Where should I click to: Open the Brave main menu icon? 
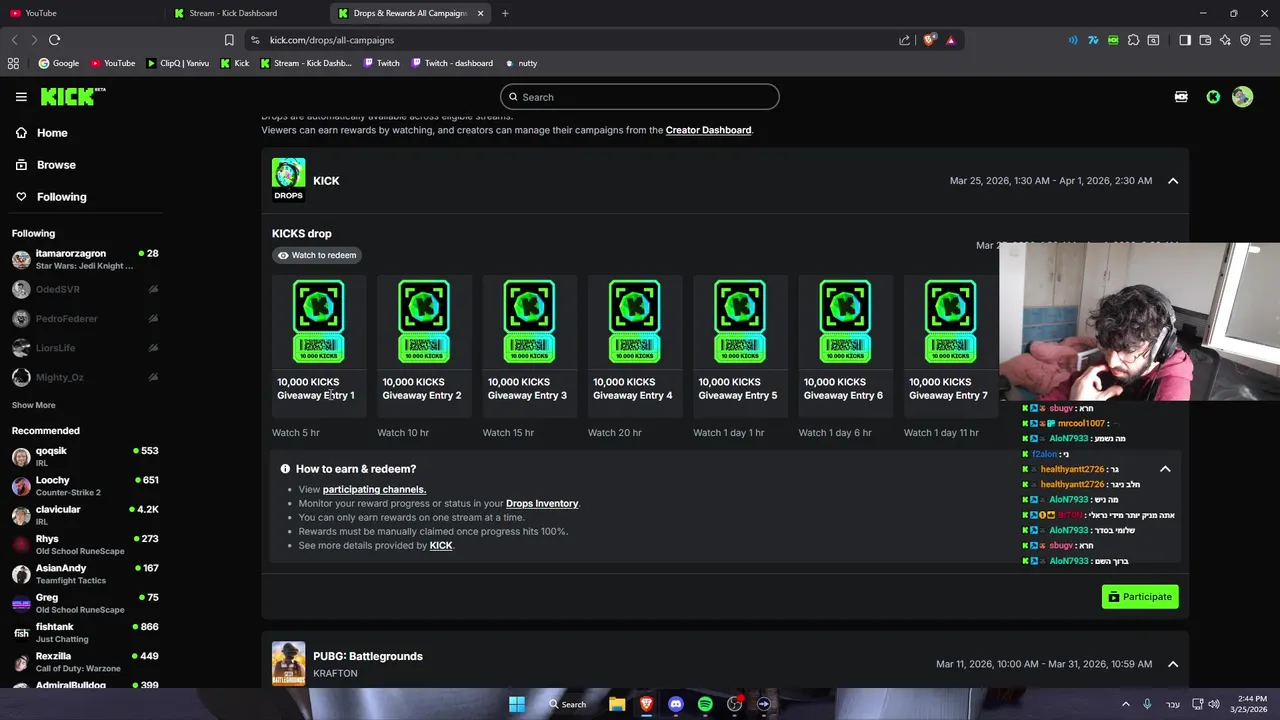click(x=1265, y=40)
